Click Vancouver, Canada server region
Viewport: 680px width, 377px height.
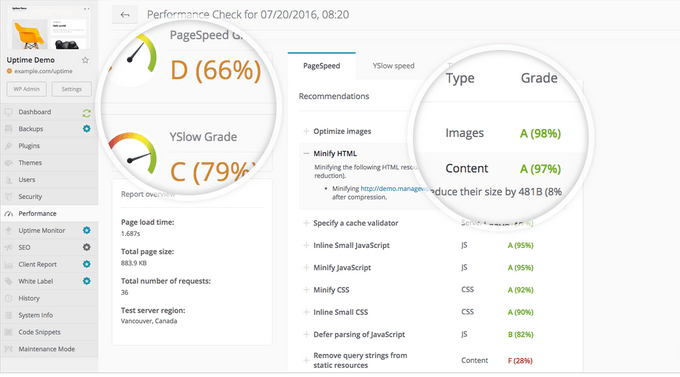point(149,321)
